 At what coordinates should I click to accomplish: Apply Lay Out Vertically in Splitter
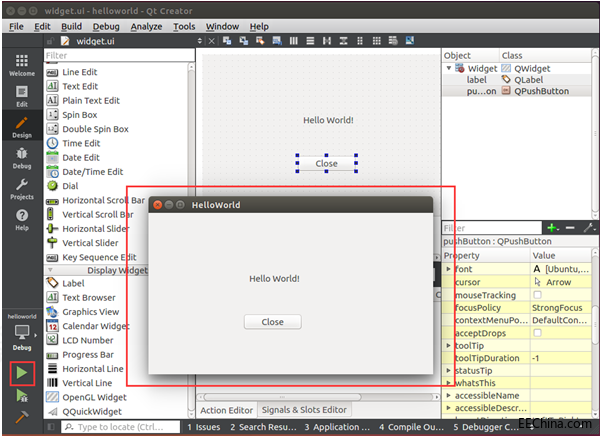click(x=344, y=41)
